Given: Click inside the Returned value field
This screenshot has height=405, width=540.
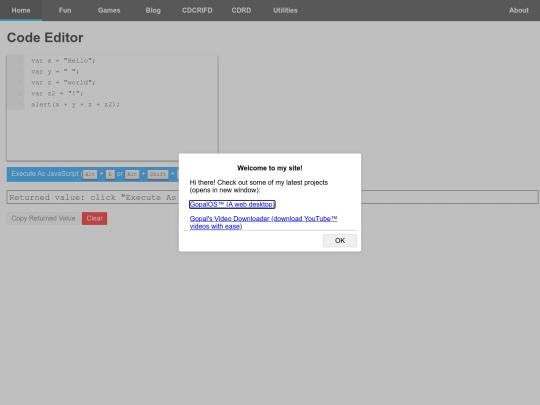Looking at the screenshot, I should 272,197.
